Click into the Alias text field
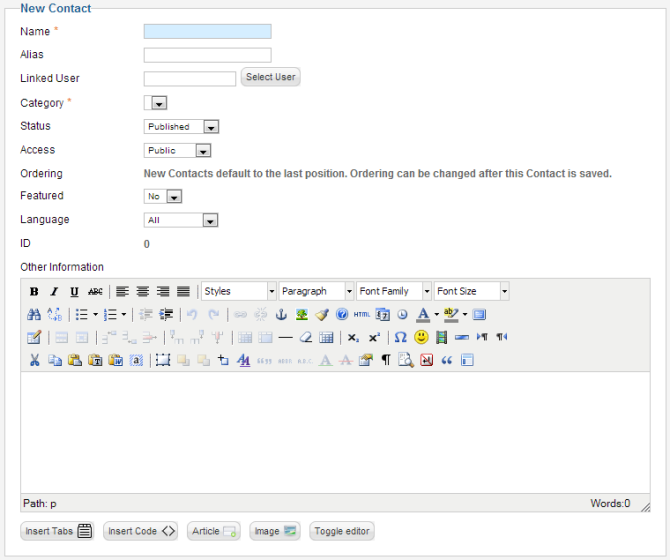670x560 pixels. coord(207,55)
